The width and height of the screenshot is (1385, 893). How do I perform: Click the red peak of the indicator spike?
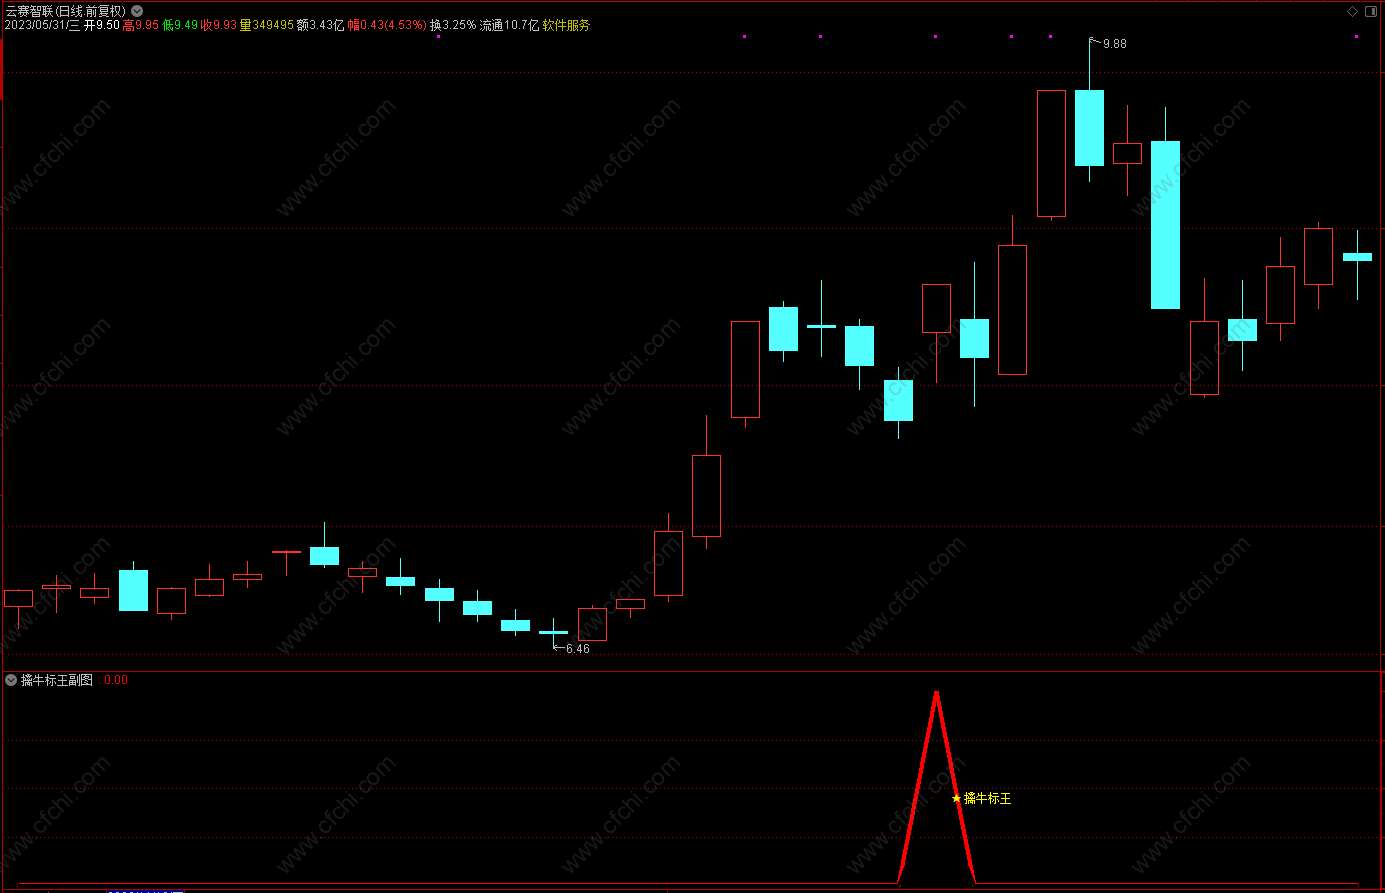coord(936,694)
